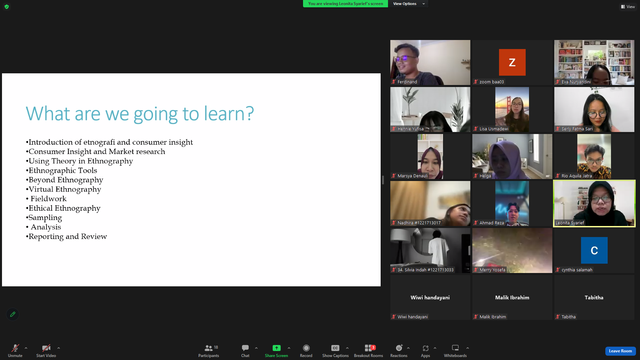Expand share options caret beside Share Screen
Viewport: 640px width, 360px height.
[289, 348]
